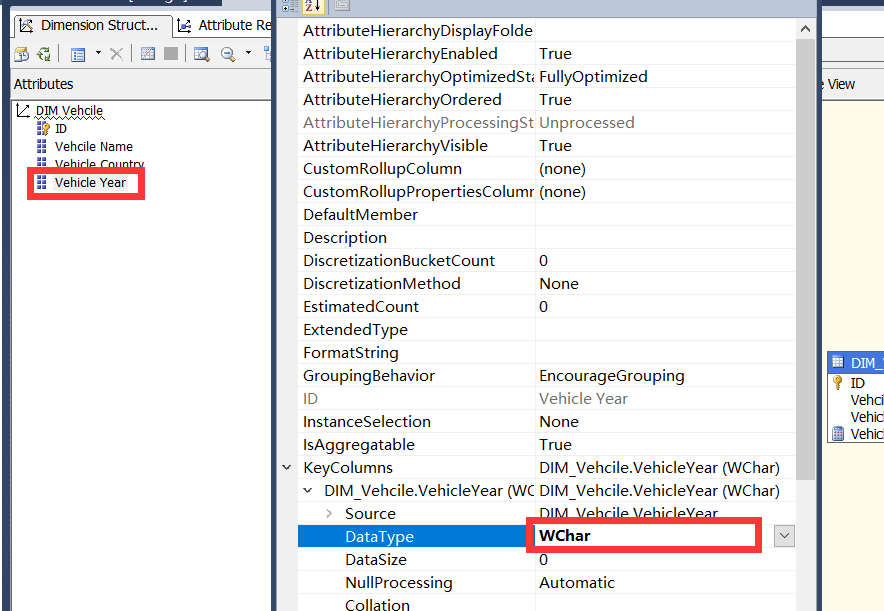Image resolution: width=884 pixels, height=611 pixels.
Task: Click the calculator icon column in DIM_ table
Action: coord(838,433)
